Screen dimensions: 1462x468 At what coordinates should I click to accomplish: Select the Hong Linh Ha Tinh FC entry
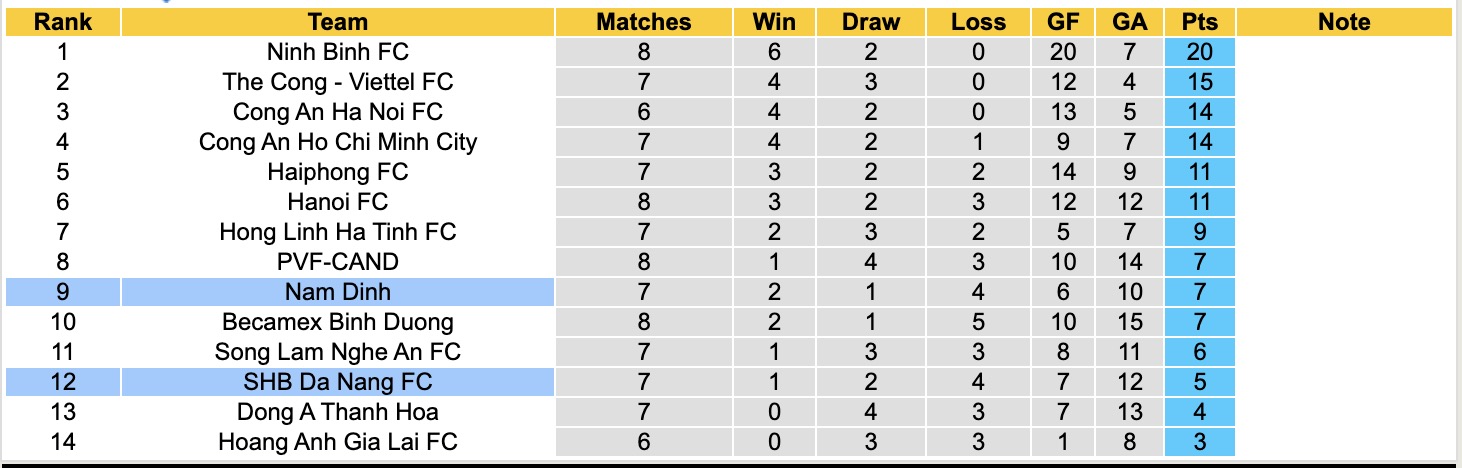coord(338,232)
